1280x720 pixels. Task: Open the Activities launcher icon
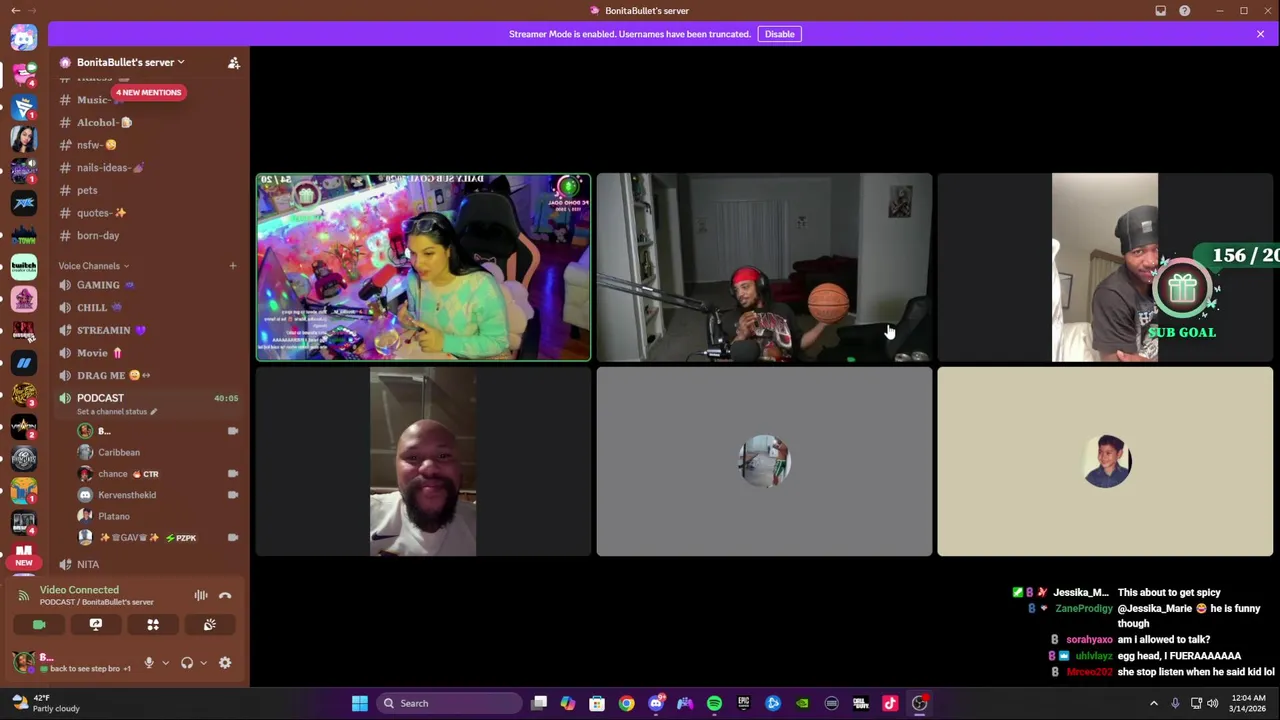(x=153, y=625)
